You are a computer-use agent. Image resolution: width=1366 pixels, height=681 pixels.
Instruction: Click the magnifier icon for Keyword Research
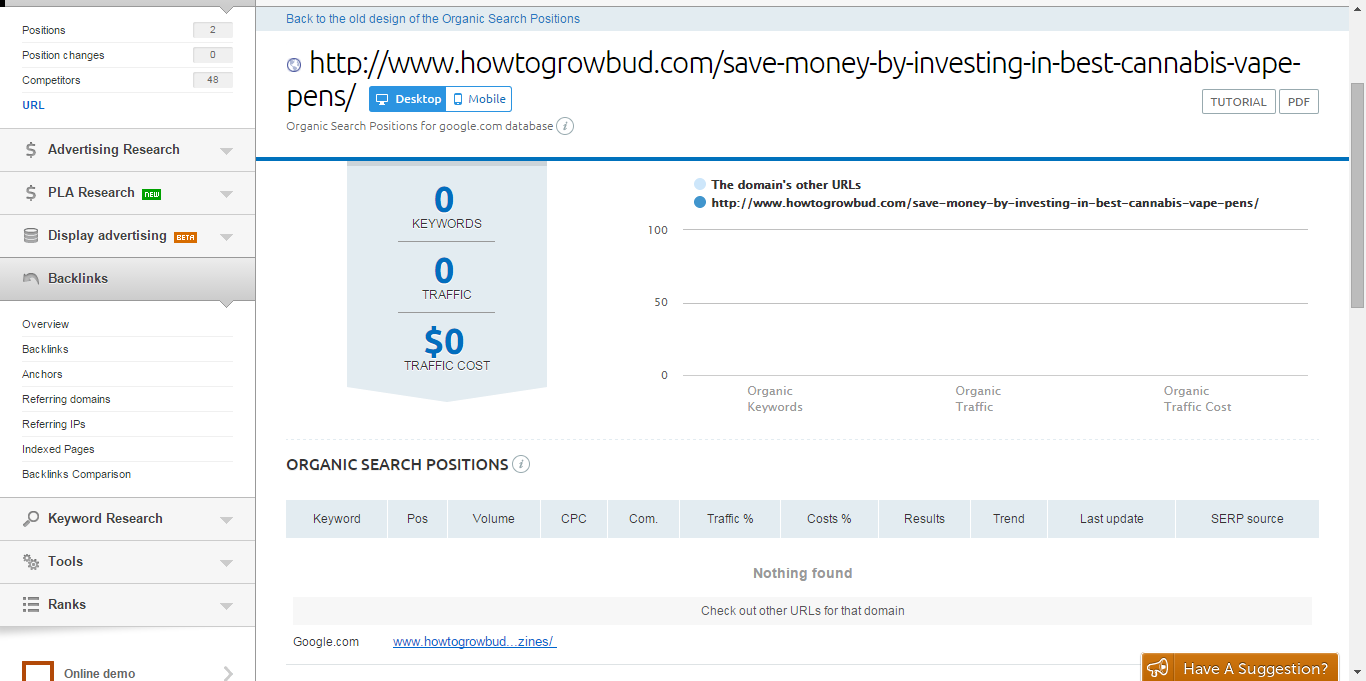click(31, 519)
